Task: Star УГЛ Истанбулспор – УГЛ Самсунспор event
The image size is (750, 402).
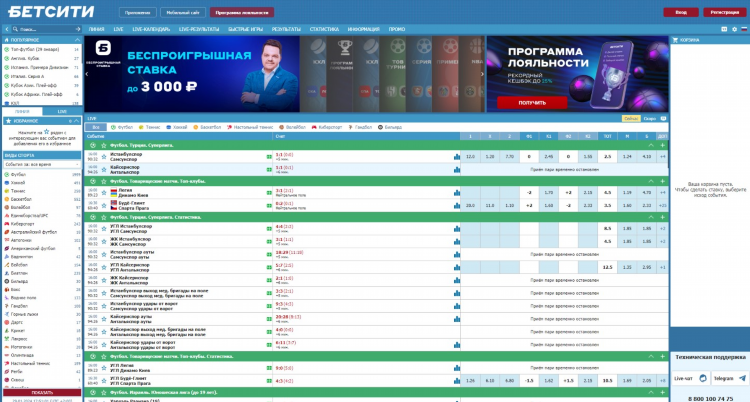Action: point(104,229)
